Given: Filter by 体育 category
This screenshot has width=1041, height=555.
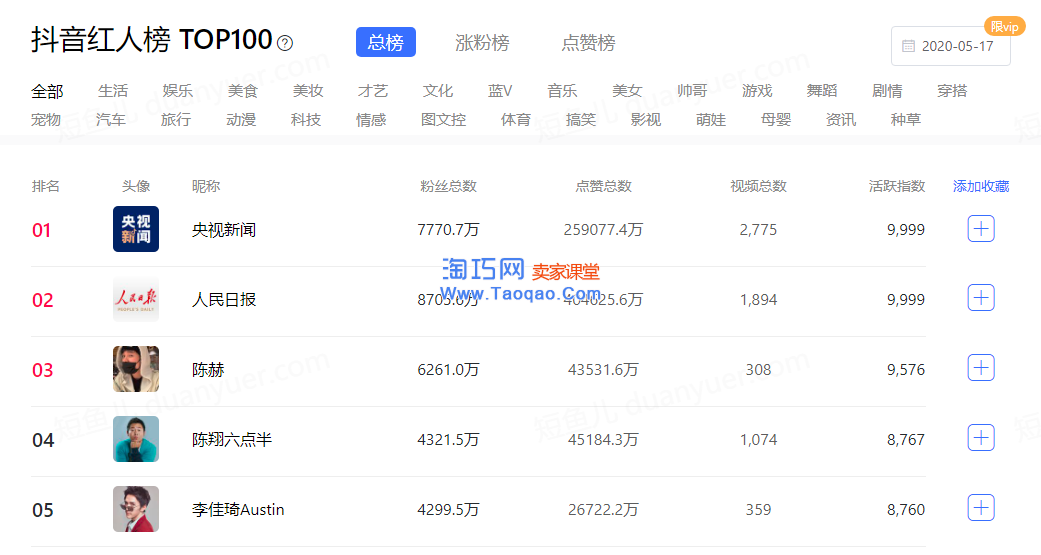Looking at the screenshot, I should (516, 119).
